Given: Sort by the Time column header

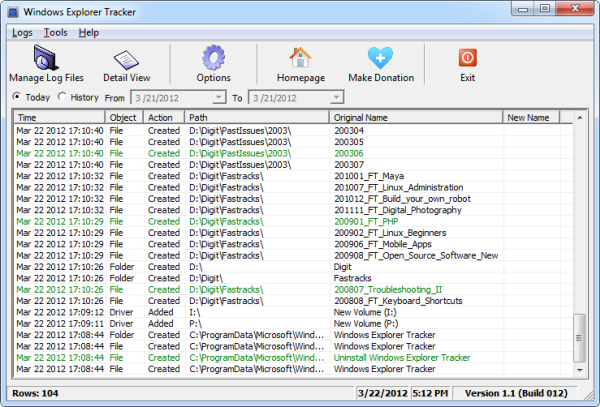Looking at the screenshot, I should click(x=58, y=118).
